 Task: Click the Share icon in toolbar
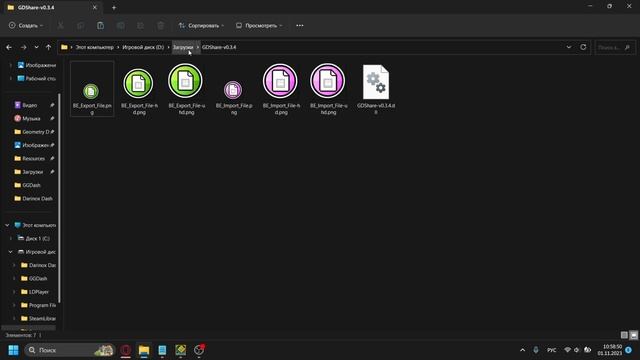point(140,25)
